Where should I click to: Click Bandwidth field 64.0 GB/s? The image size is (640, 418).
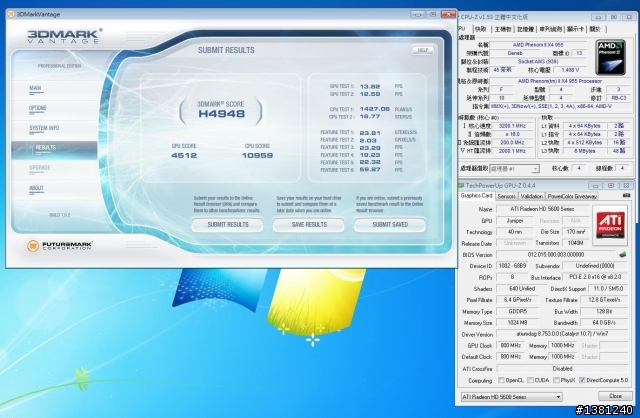tap(604, 322)
